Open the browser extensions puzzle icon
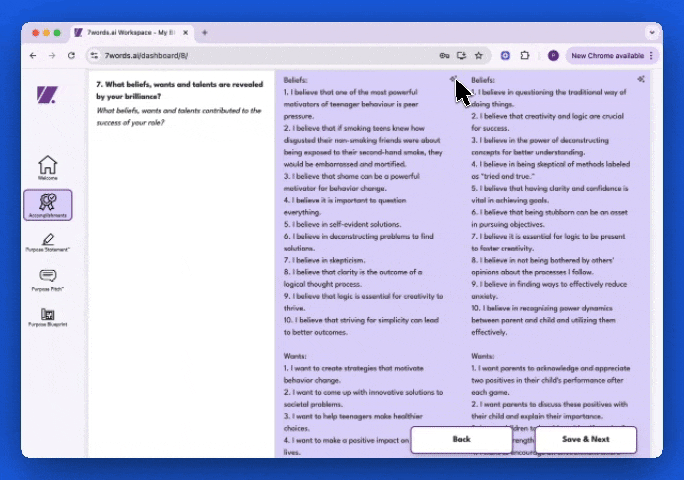 pos(526,56)
